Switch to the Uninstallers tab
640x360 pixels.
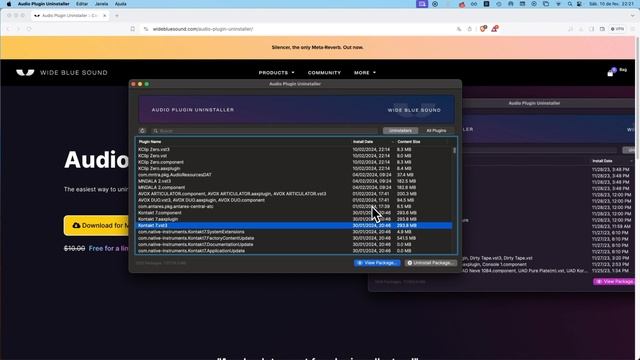click(400, 131)
